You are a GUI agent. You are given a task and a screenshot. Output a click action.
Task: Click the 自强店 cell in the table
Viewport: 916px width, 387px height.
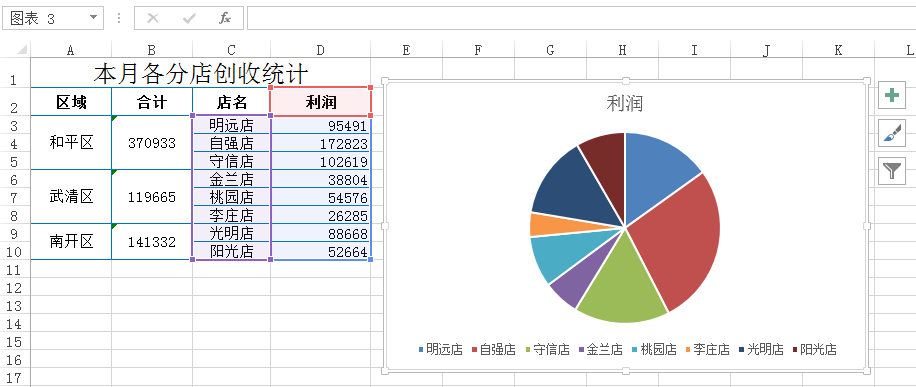pyautogui.click(x=231, y=143)
